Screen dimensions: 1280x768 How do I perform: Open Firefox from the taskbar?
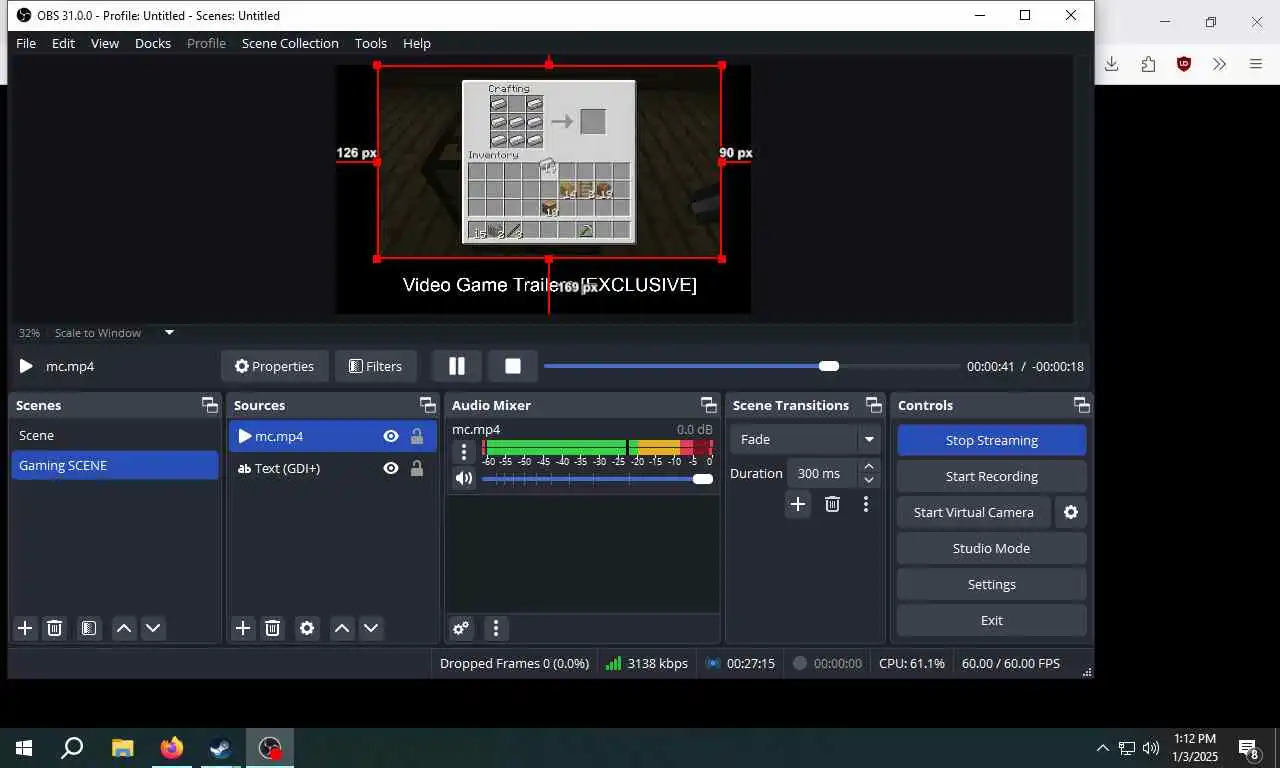172,748
